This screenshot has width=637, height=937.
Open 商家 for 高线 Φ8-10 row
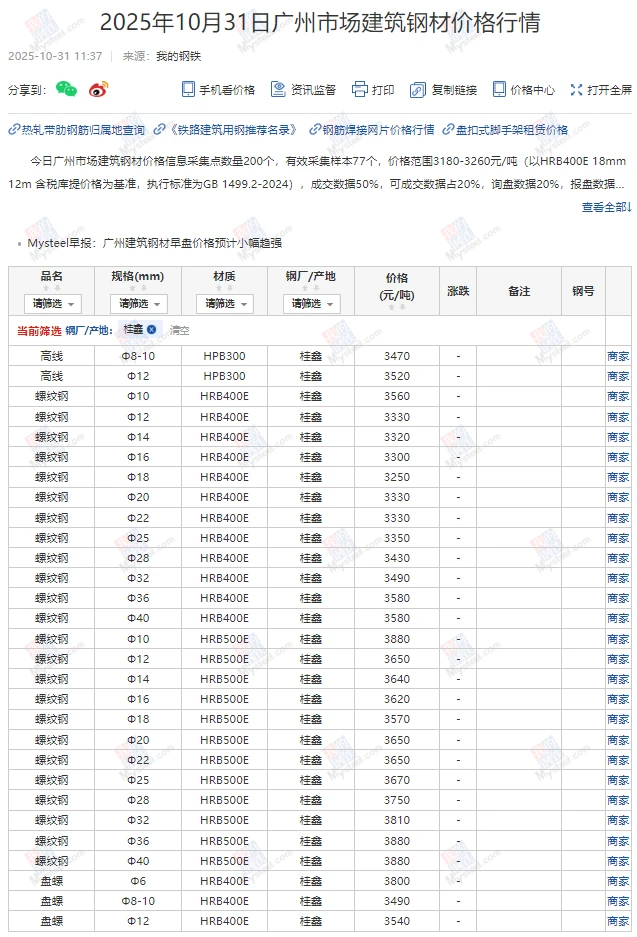618,356
